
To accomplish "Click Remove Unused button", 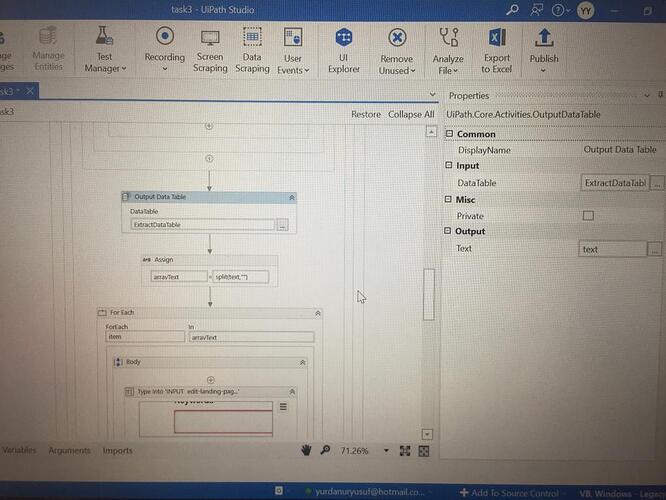I will (x=397, y=52).
